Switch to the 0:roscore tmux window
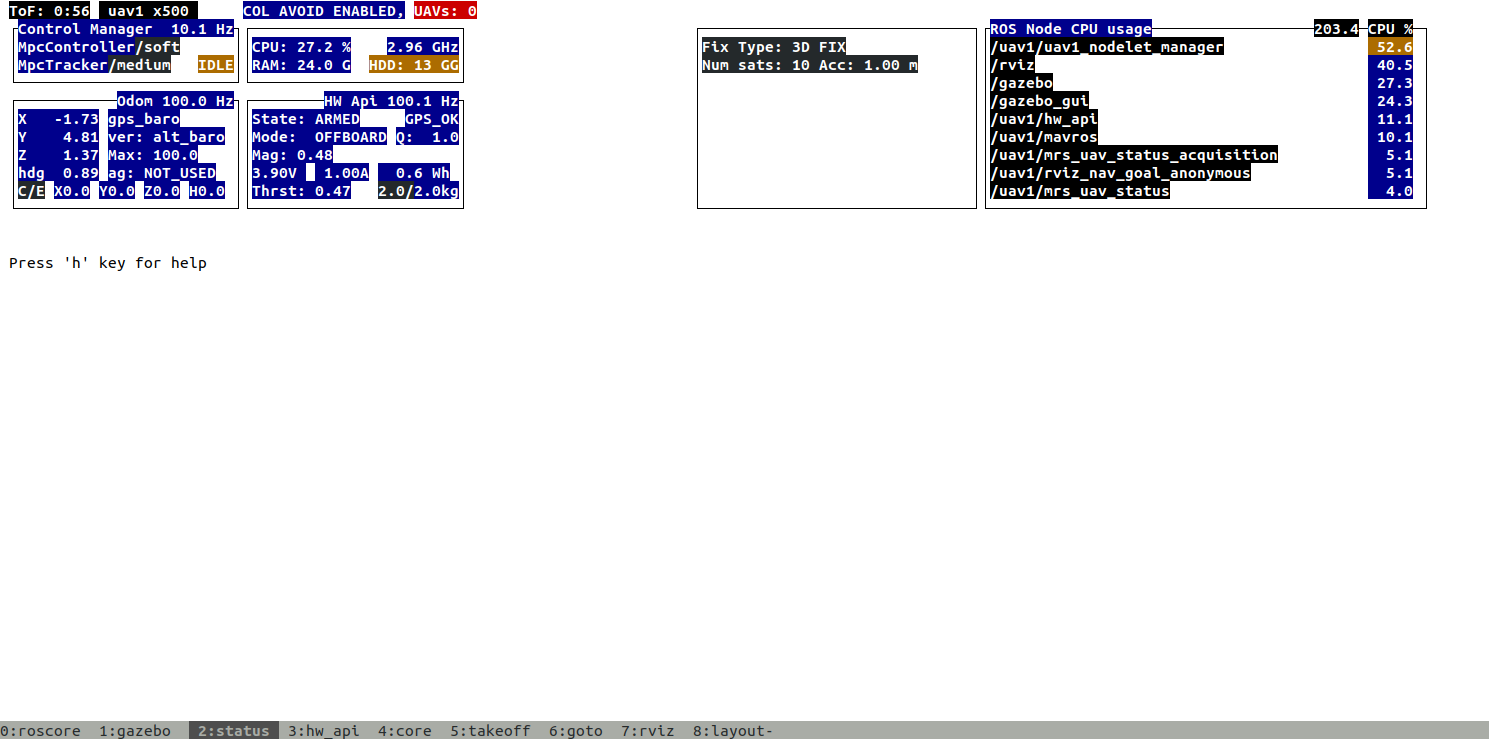1489x739 pixels. tap(40, 731)
